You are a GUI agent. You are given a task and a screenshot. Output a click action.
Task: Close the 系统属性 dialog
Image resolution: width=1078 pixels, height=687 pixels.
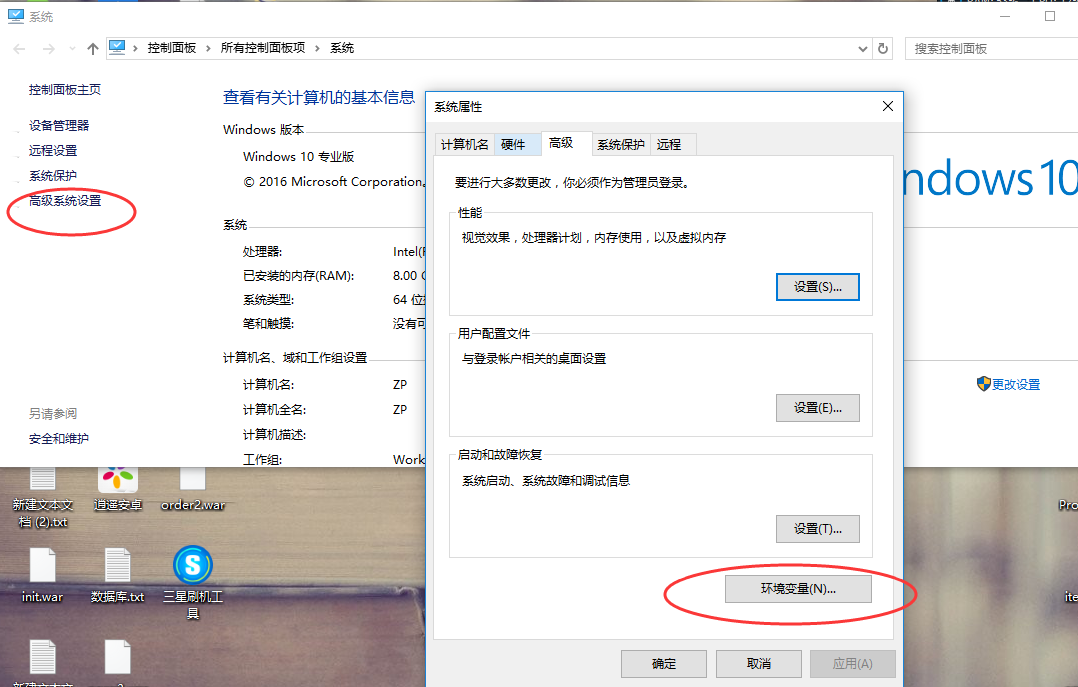click(x=888, y=106)
